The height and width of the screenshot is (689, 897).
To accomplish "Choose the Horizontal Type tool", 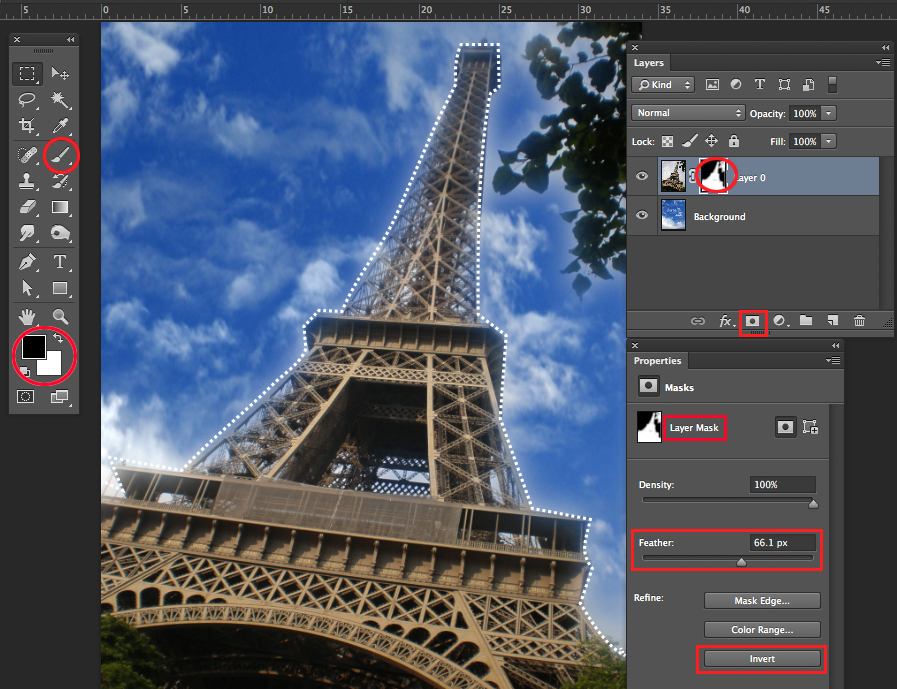I will (60, 262).
